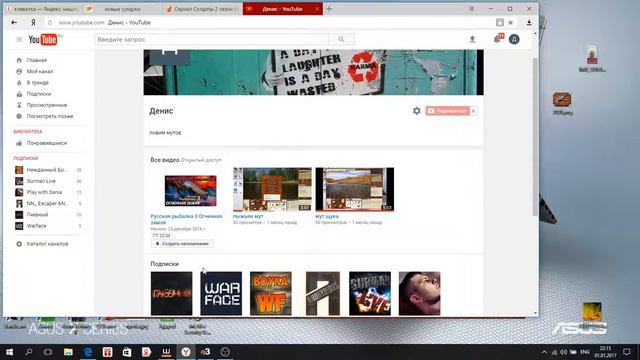
Task: Open the 'мут щука' video thumbnail
Action: click(355, 189)
